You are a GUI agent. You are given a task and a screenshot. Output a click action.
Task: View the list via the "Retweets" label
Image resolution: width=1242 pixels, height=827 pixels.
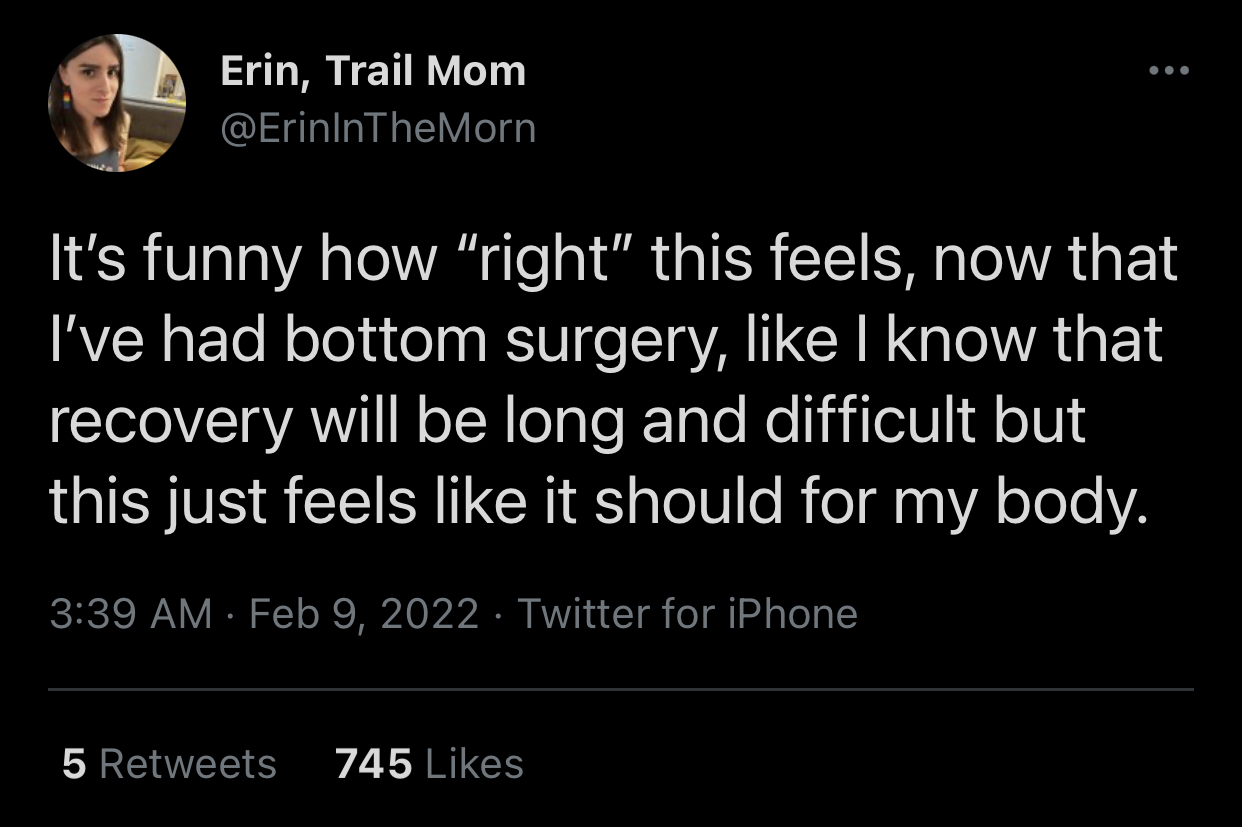tap(188, 764)
